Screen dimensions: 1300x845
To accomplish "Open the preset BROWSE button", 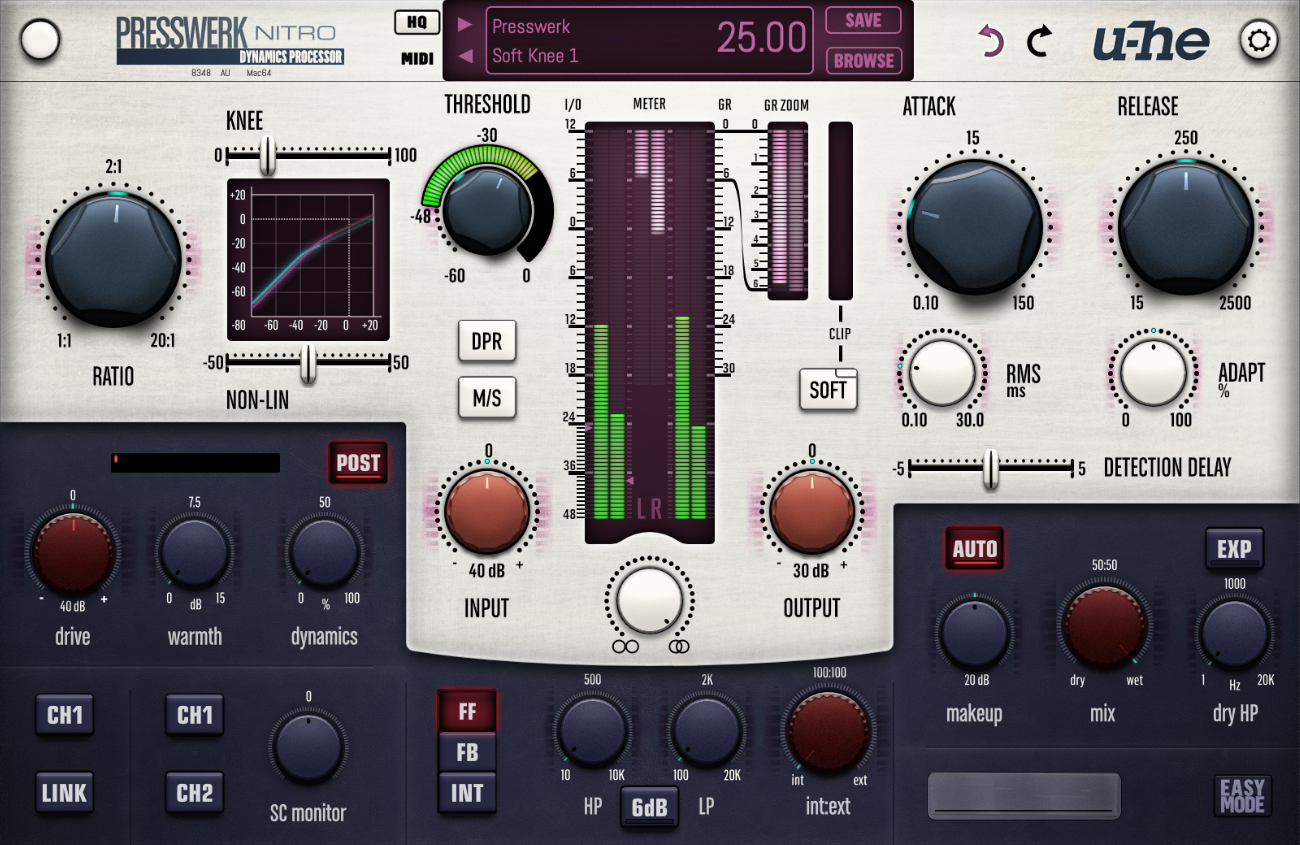I will pos(863,60).
